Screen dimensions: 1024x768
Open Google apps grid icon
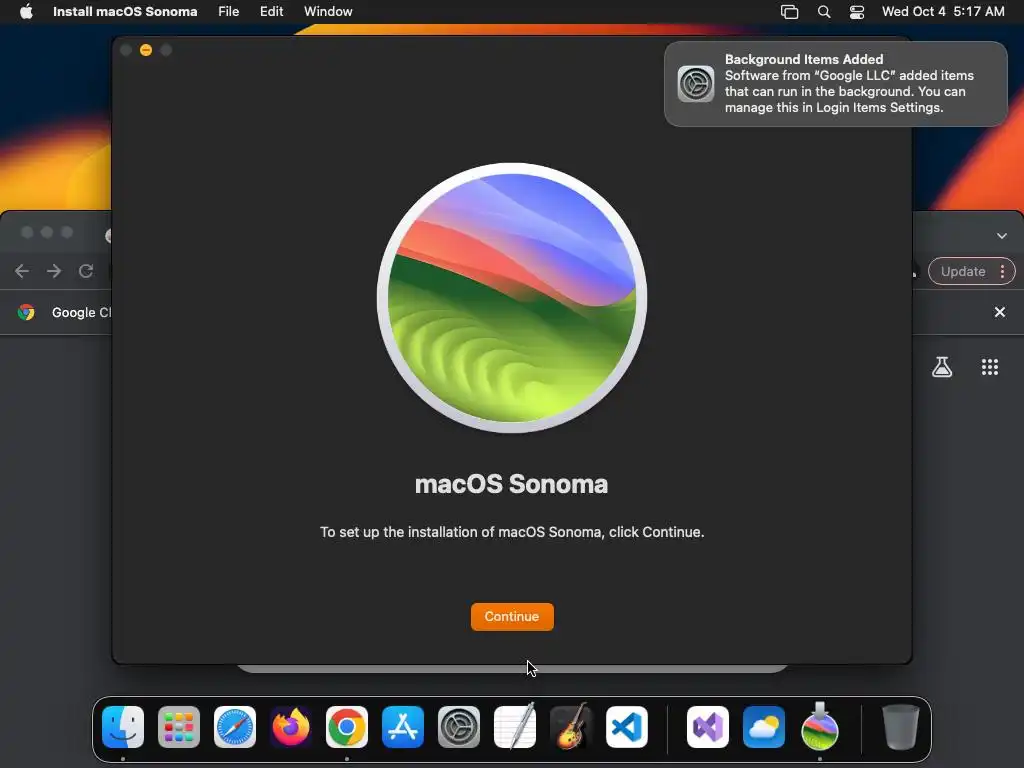point(990,367)
